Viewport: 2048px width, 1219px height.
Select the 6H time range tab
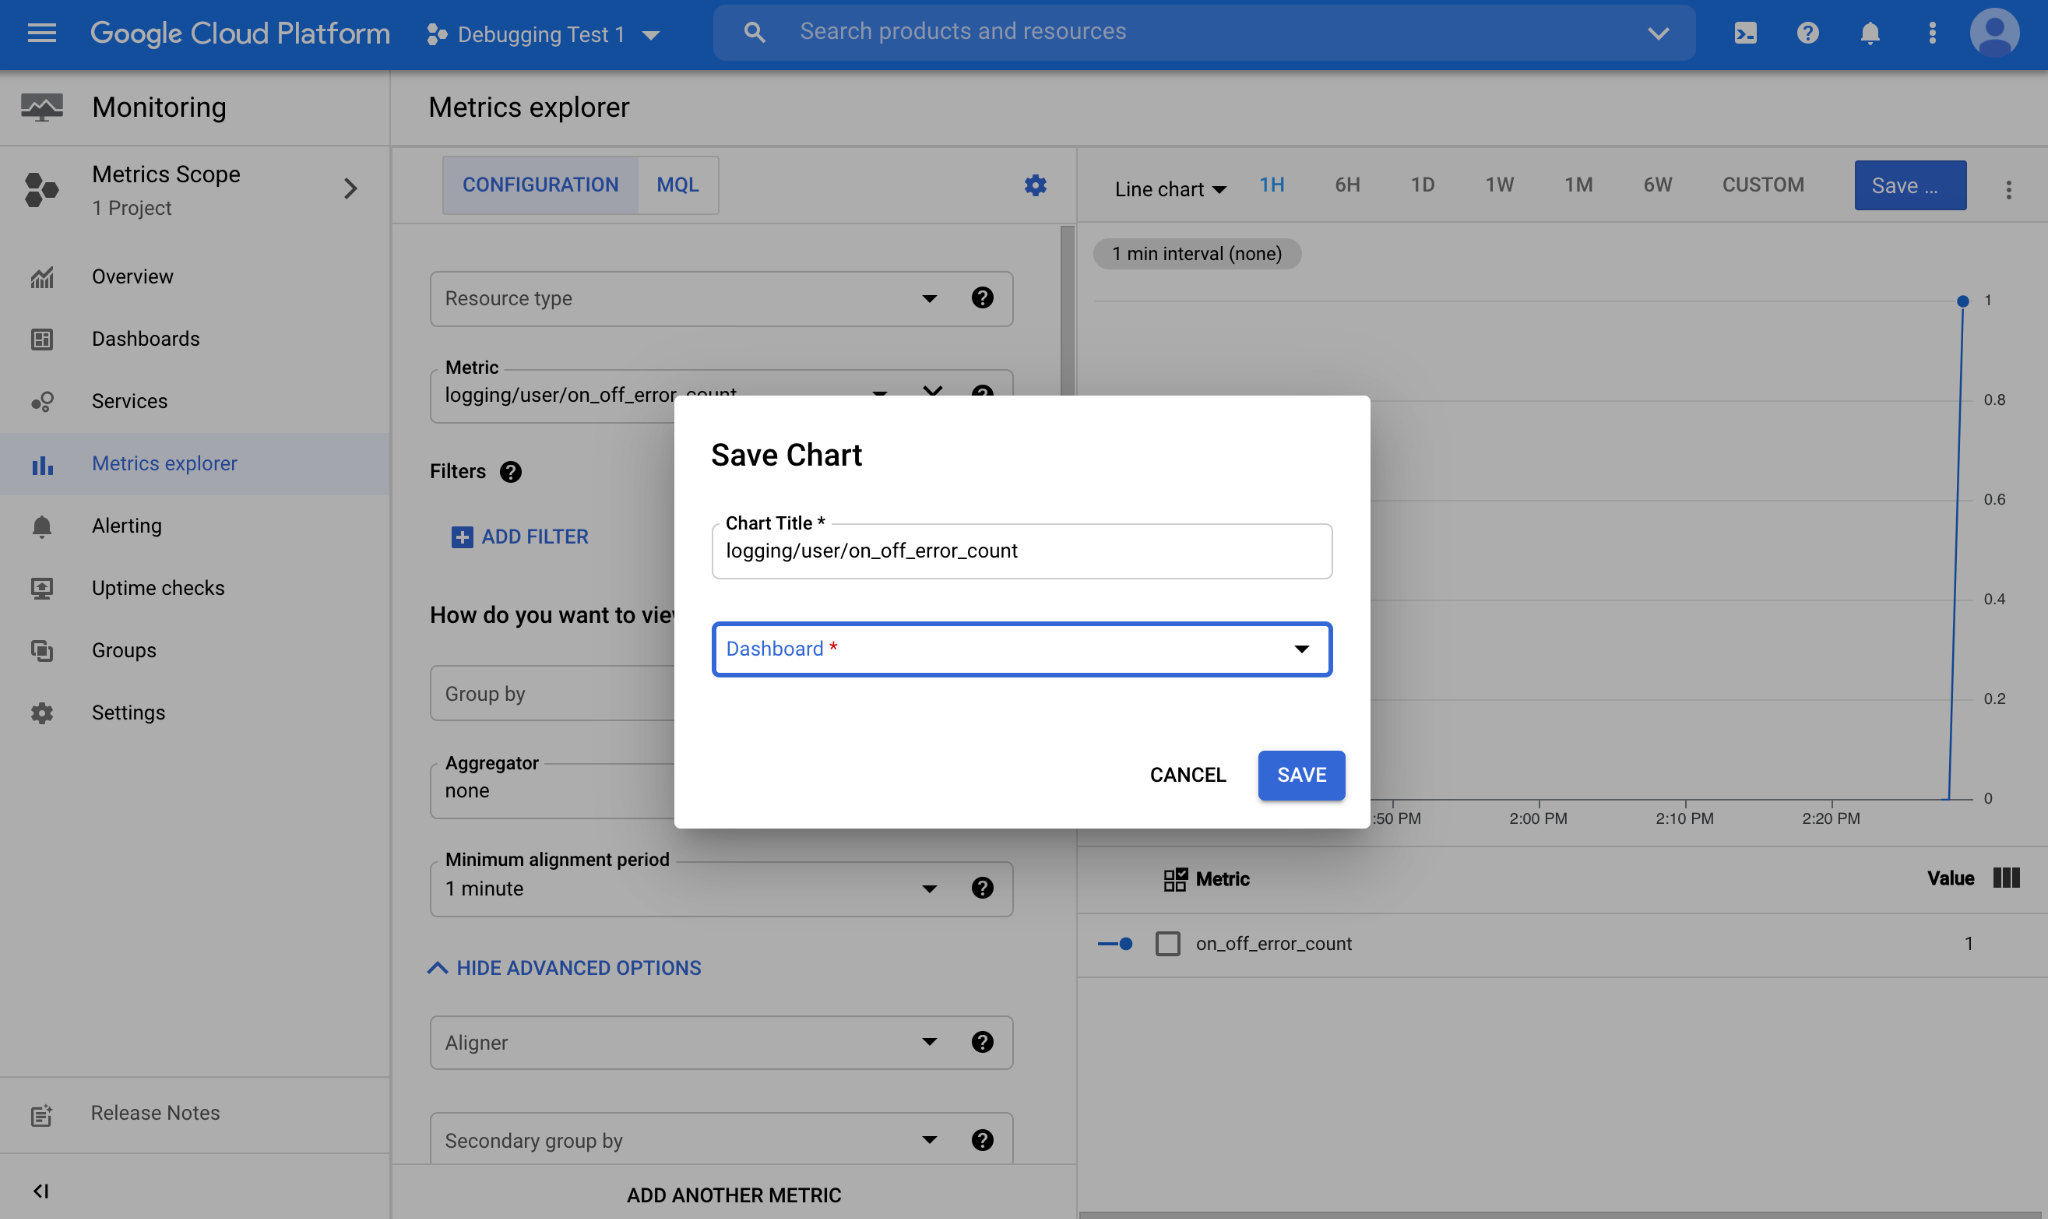1346,185
